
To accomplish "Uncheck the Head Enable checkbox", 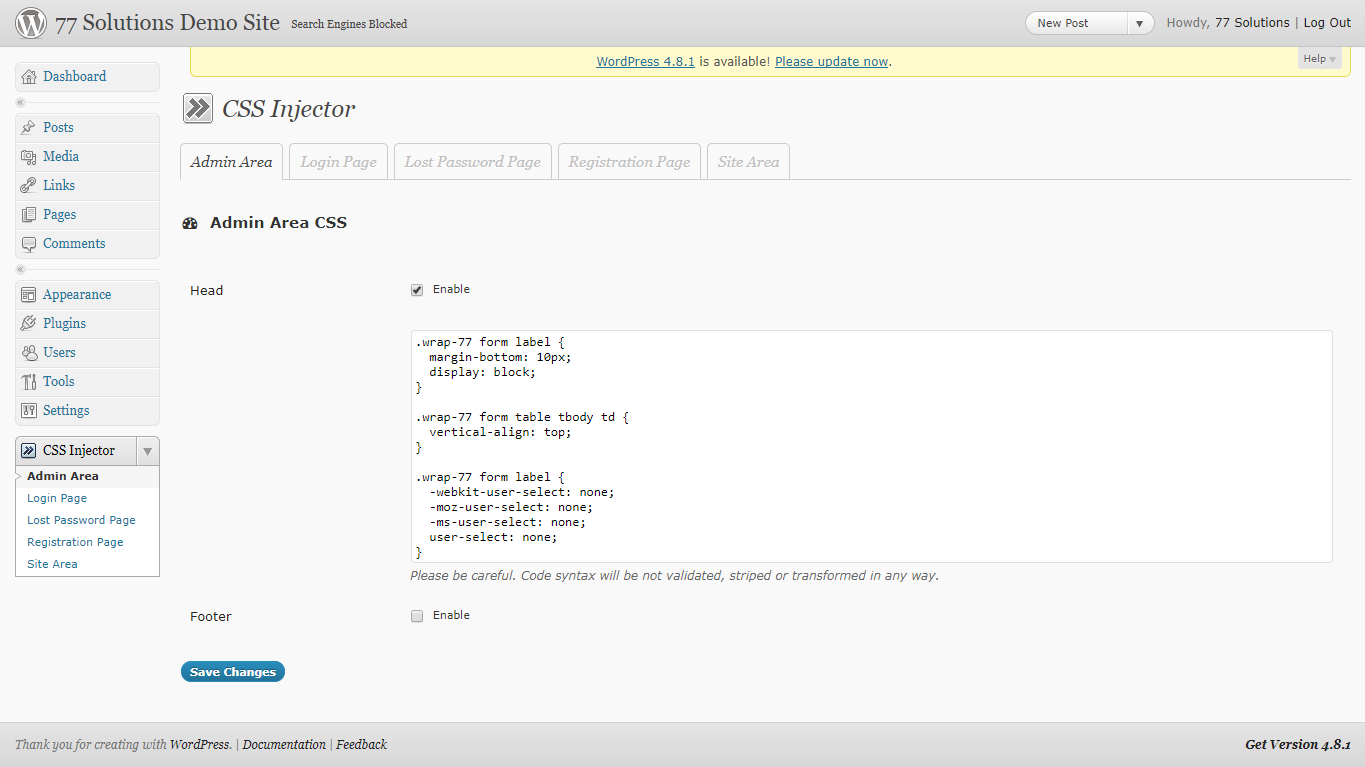I will [x=417, y=290].
